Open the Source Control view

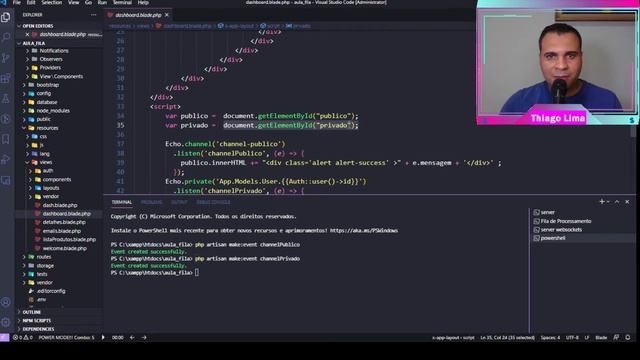pyautogui.click(x=6, y=58)
